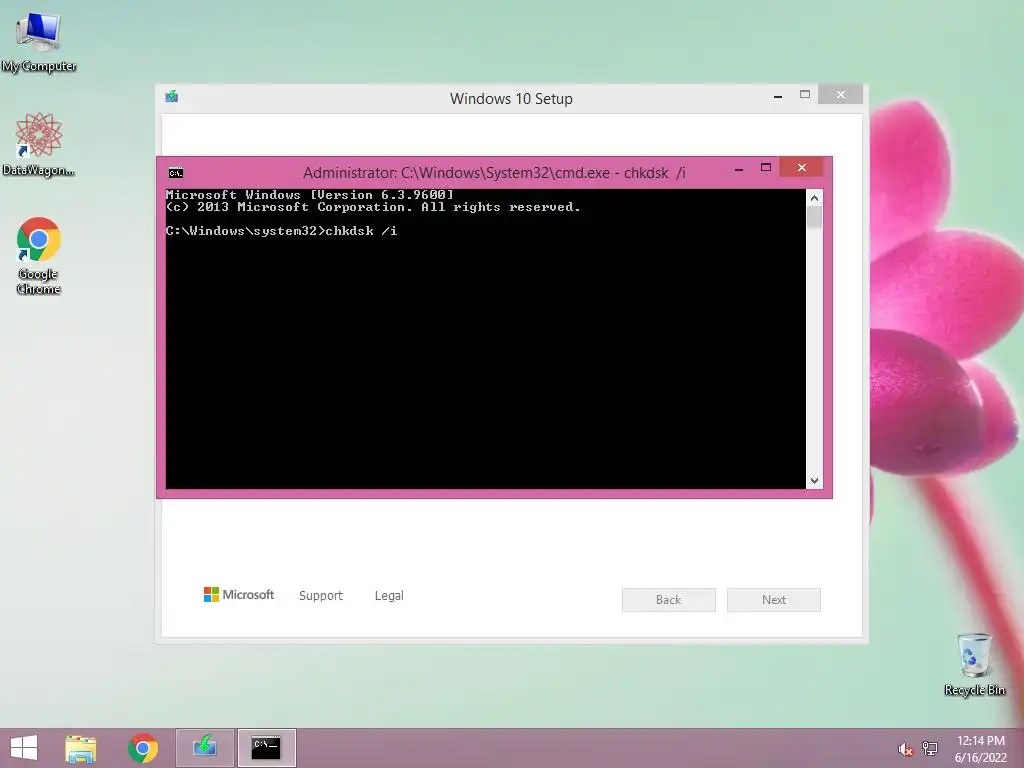This screenshot has width=1024, height=768.
Task: Close the Command Prompt window
Action: click(x=802, y=168)
